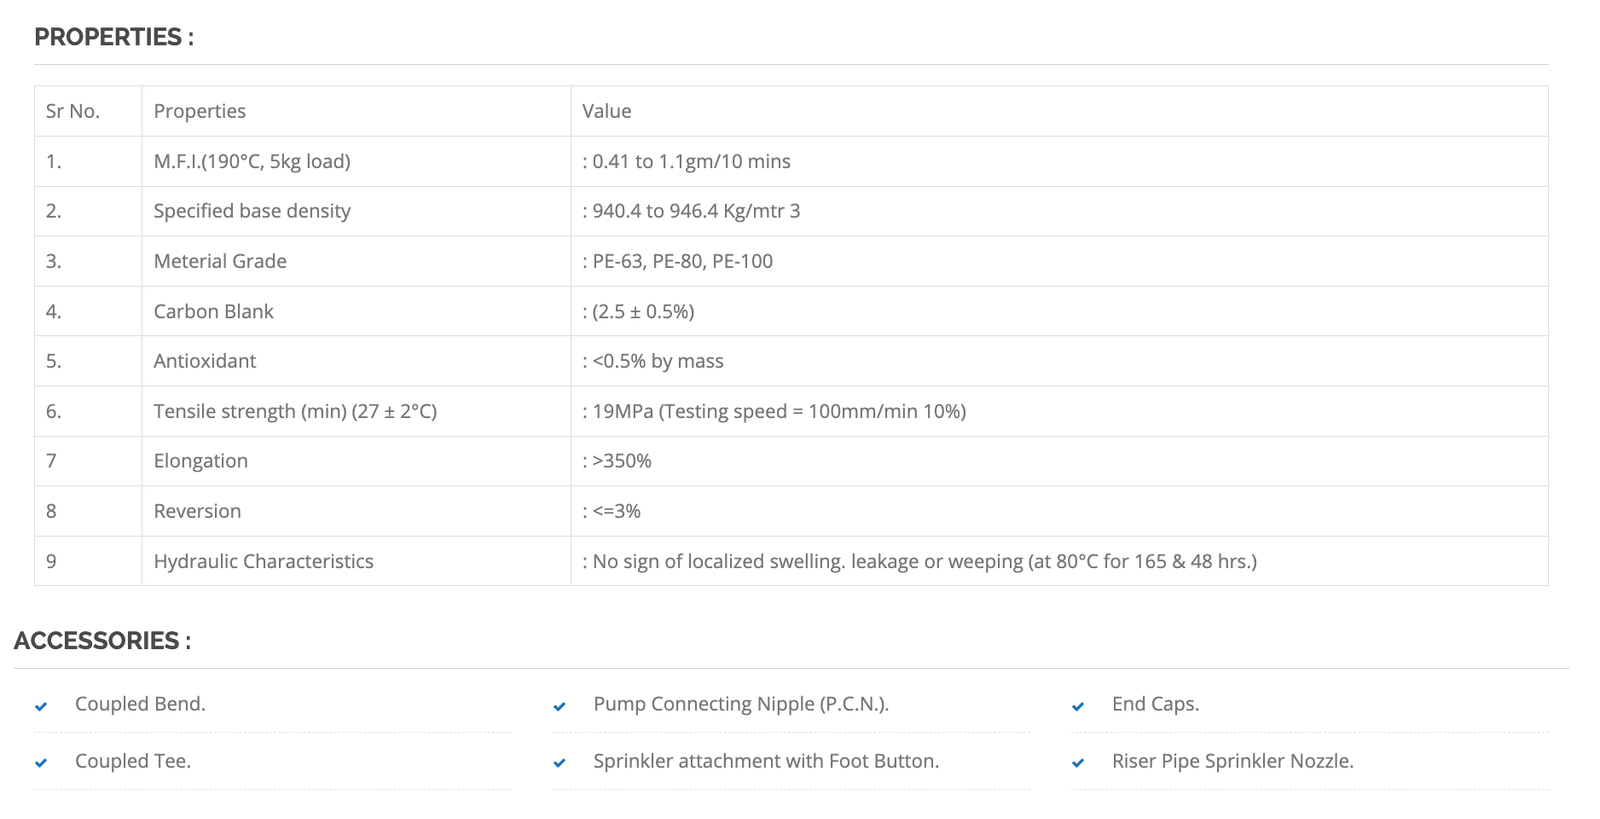Viewport: 1600px width, 819px height.
Task: Click the checkmark icon beside Coupled Bend
Action: [41, 706]
